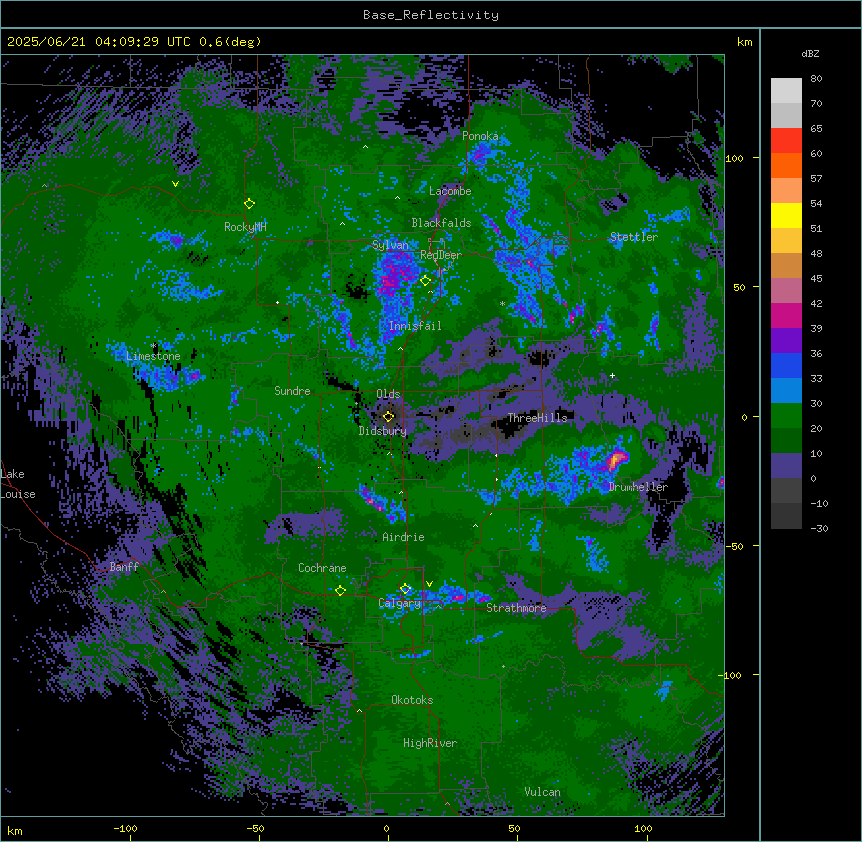Select the Sylvan label
This screenshot has width=862, height=842.
click(x=390, y=245)
